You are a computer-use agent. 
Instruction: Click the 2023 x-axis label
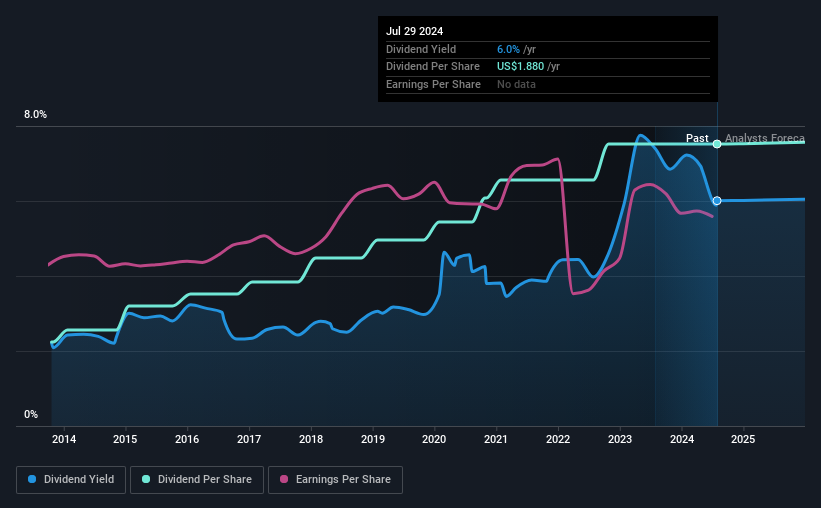click(x=620, y=439)
